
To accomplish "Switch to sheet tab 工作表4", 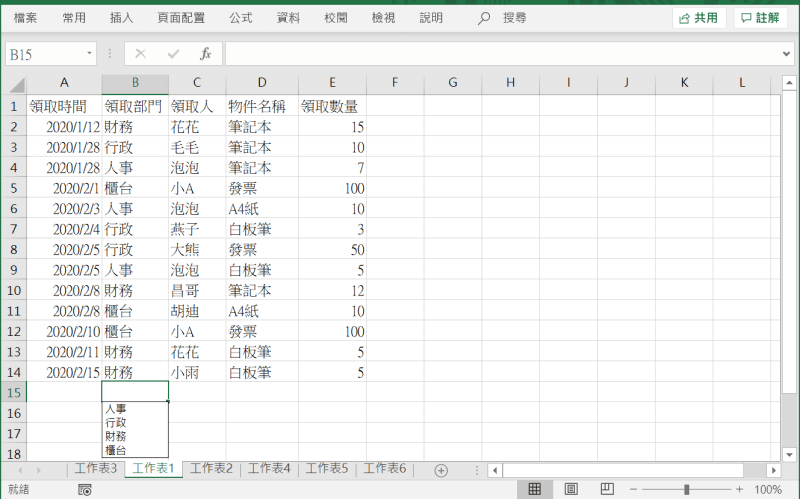I will point(269,468).
